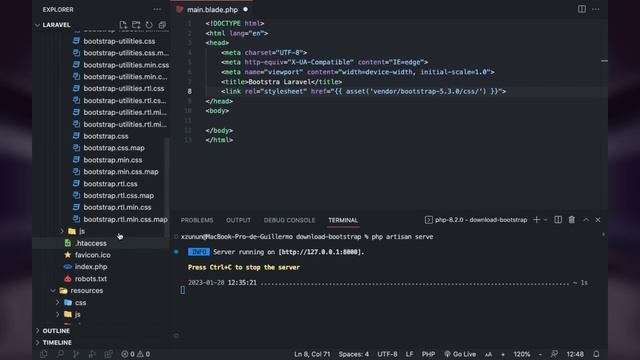Switch to the PROBLEMS tab
The height and width of the screenshot is (360, 640).
coord(197,220)
